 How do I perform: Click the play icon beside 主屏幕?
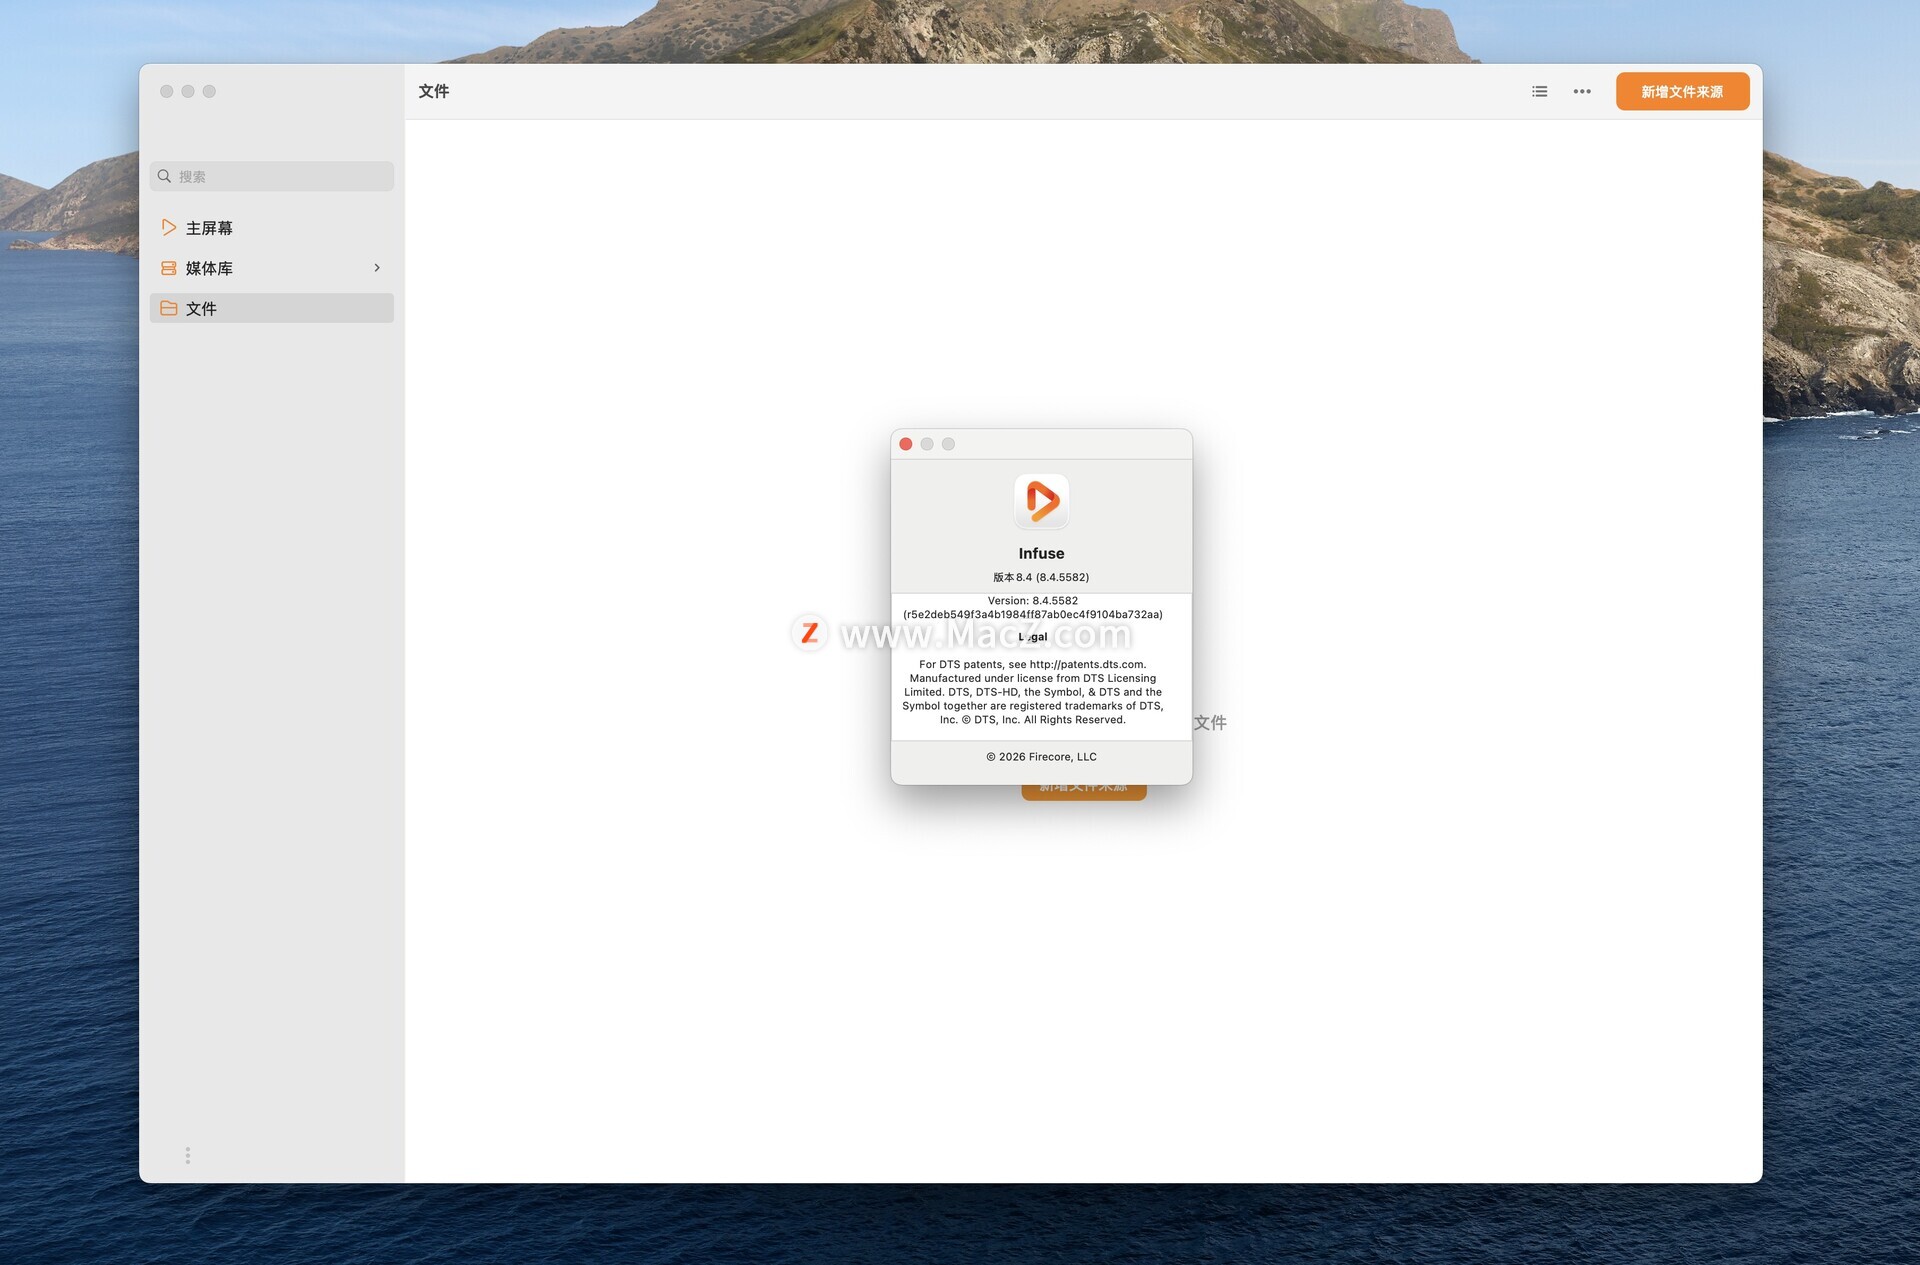[168, 227]
